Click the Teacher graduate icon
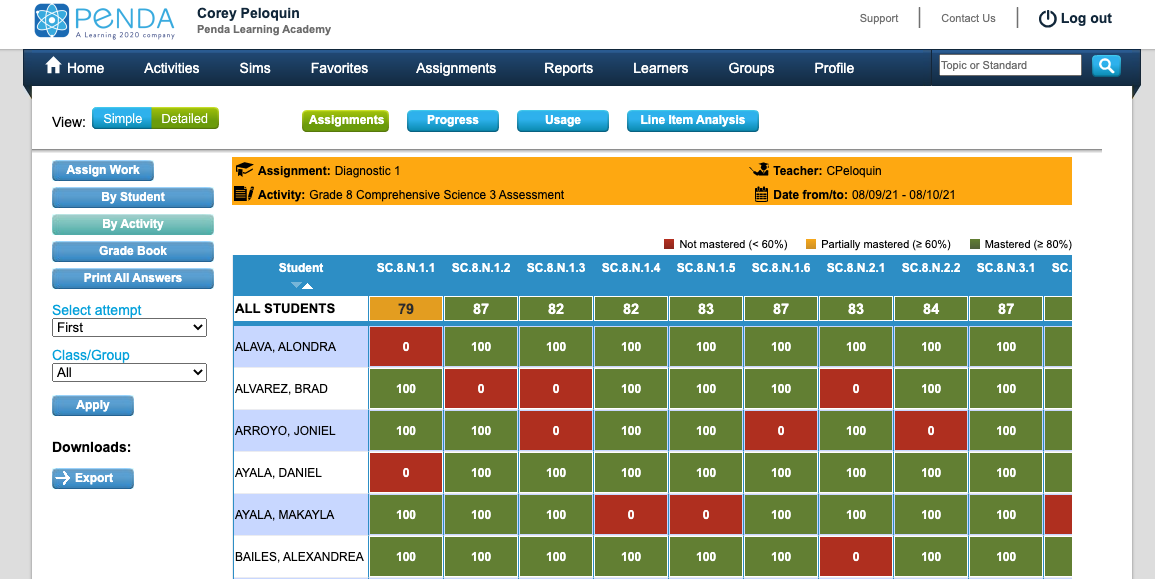The height and width of the screenshot is (579, 1155). pos(759,169)
